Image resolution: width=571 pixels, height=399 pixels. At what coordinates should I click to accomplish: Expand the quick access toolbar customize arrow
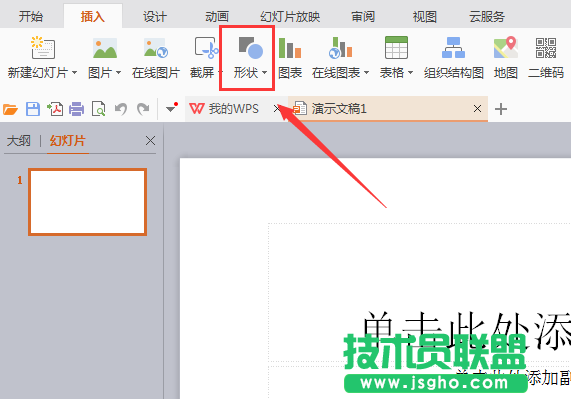coord(170,108)
